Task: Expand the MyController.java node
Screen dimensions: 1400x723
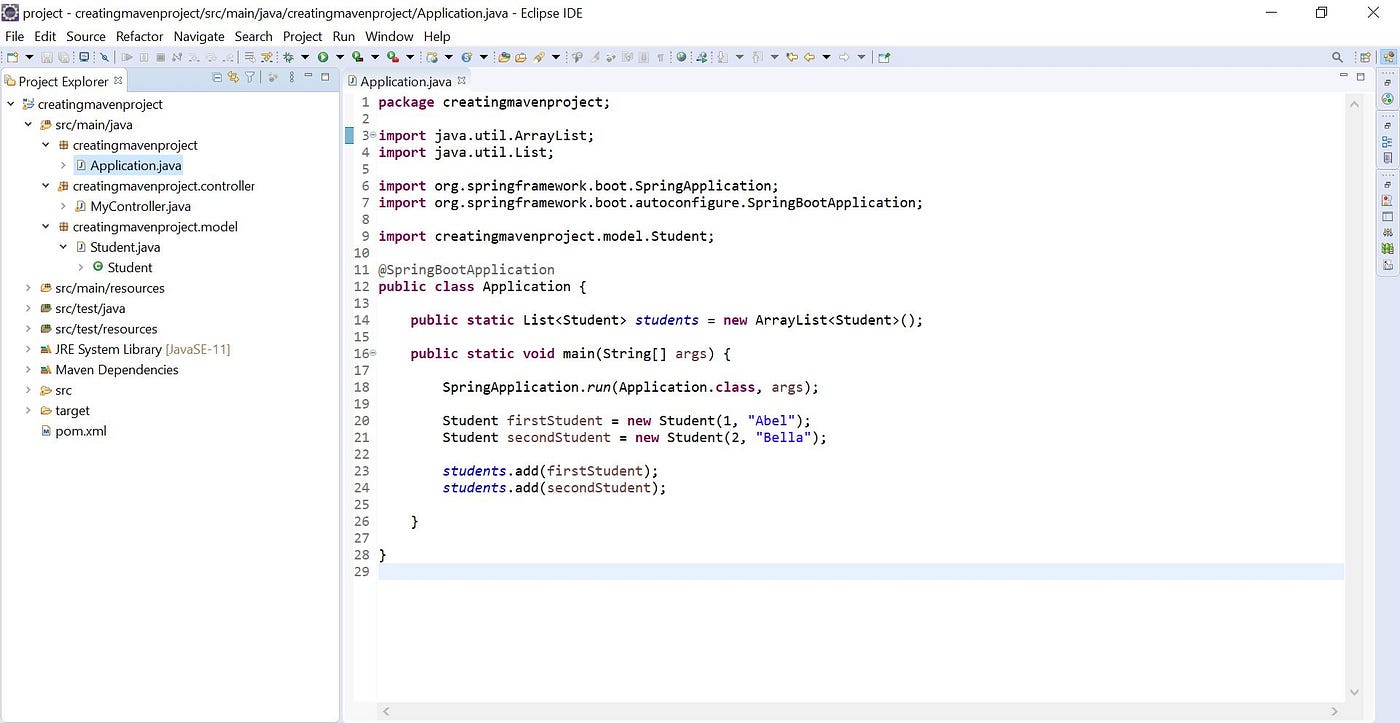Action: (x=63, y=206)
